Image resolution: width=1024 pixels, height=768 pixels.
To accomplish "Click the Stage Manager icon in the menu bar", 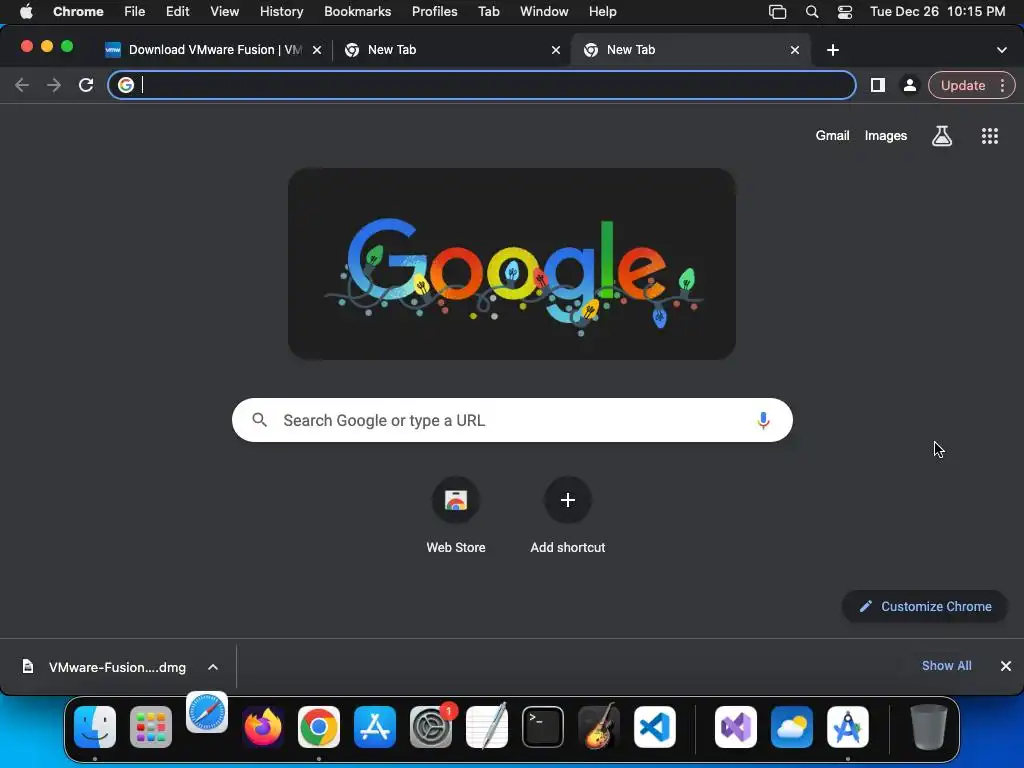I will (777, 12).
